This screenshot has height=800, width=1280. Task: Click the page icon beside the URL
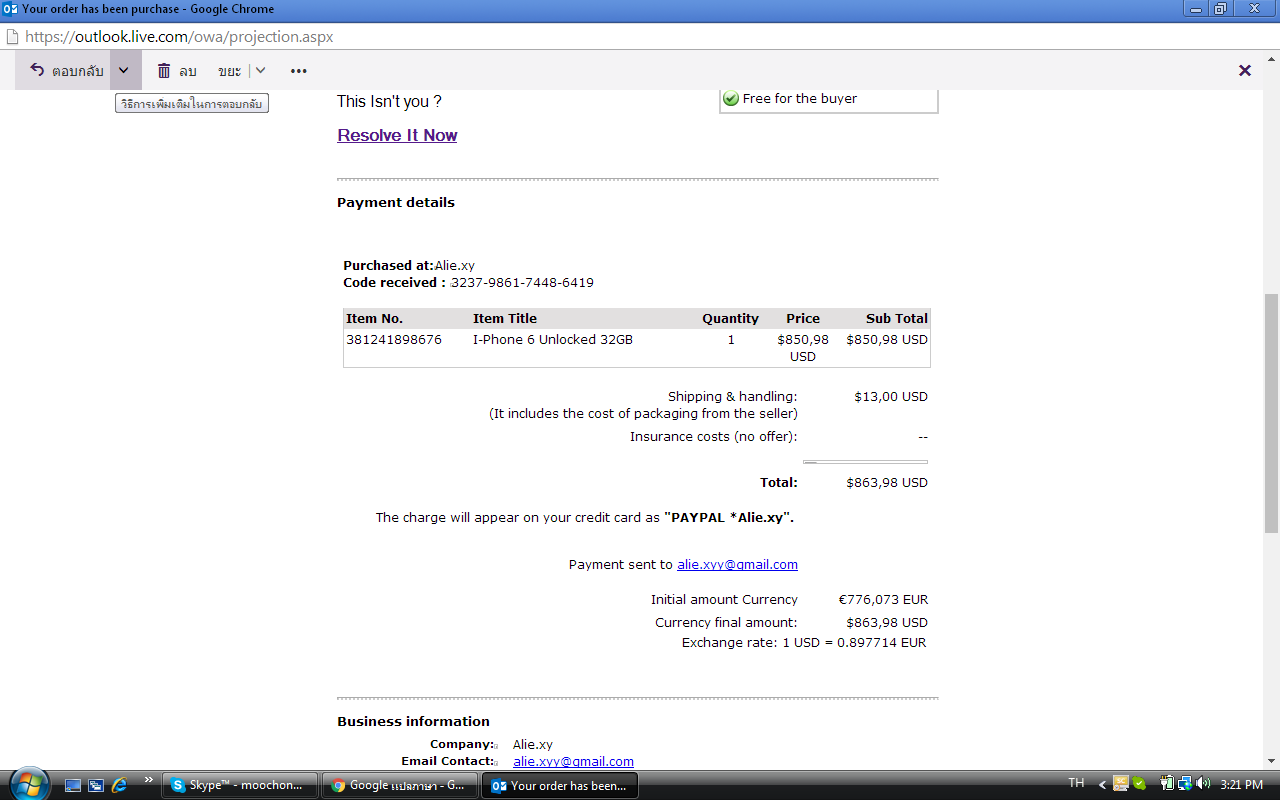(x=11, y=36)
